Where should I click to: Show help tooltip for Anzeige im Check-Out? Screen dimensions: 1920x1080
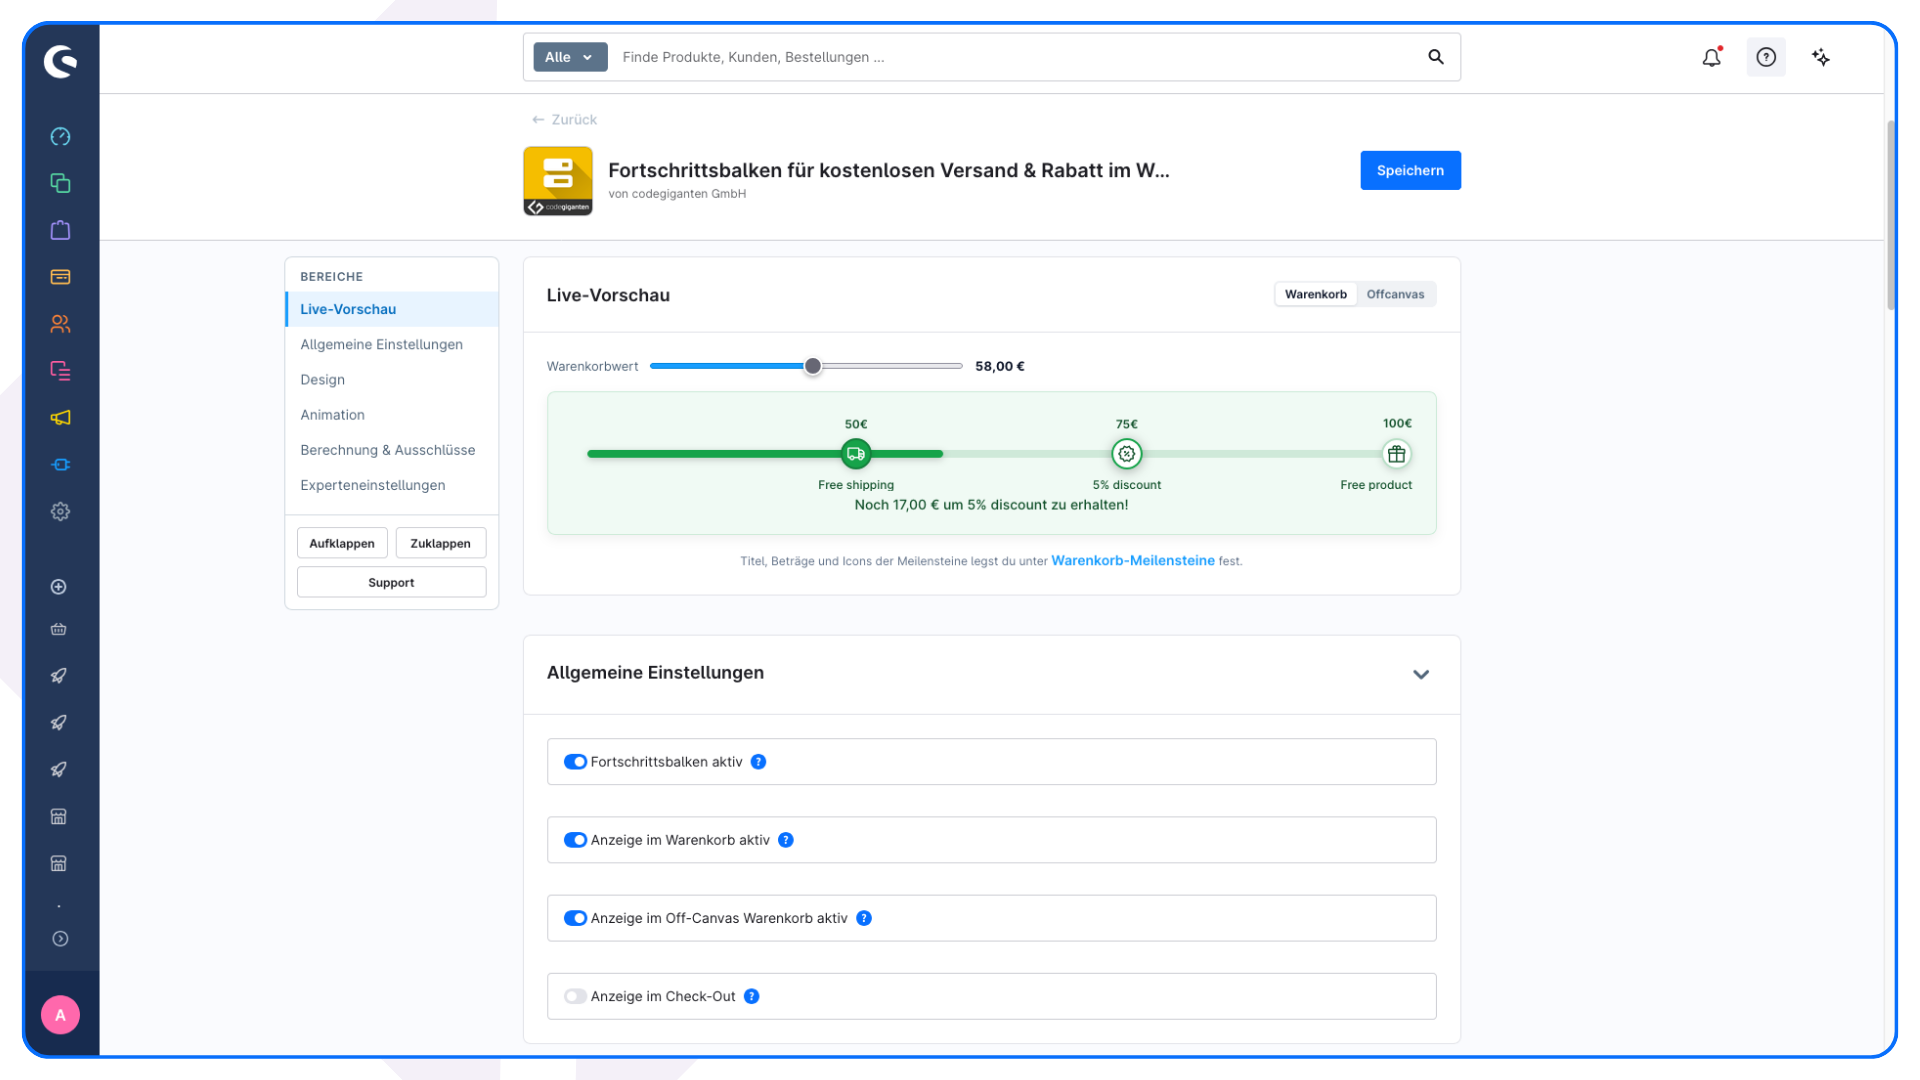(752, 997)
